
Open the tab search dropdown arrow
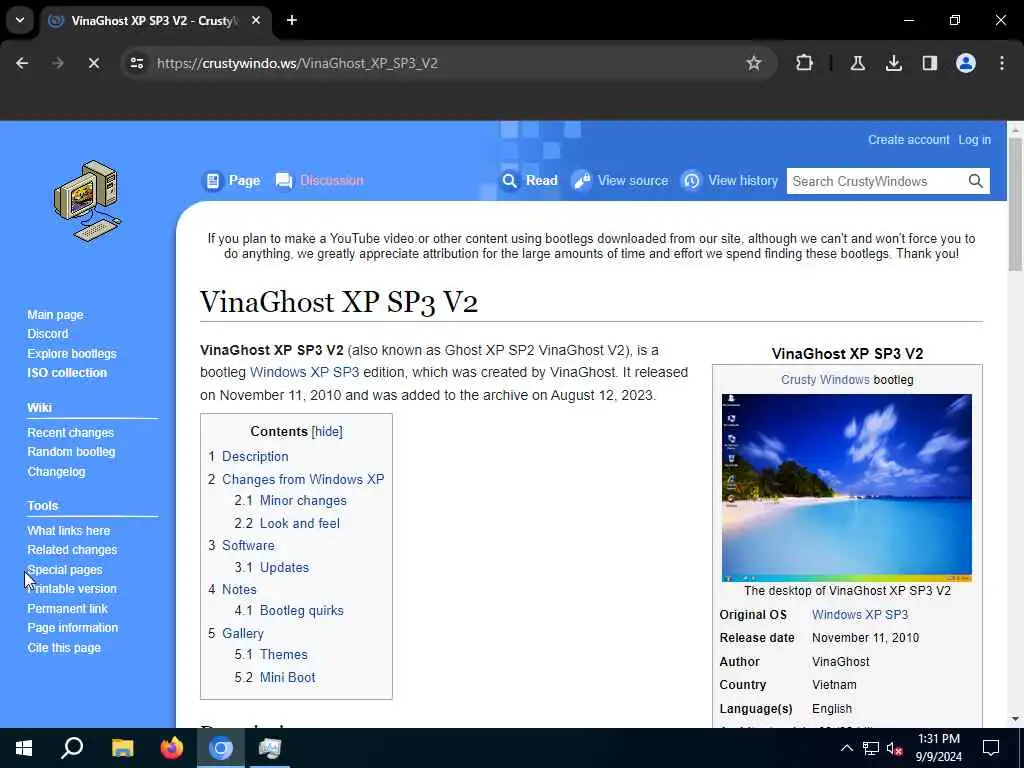click(x=20, y=20)
